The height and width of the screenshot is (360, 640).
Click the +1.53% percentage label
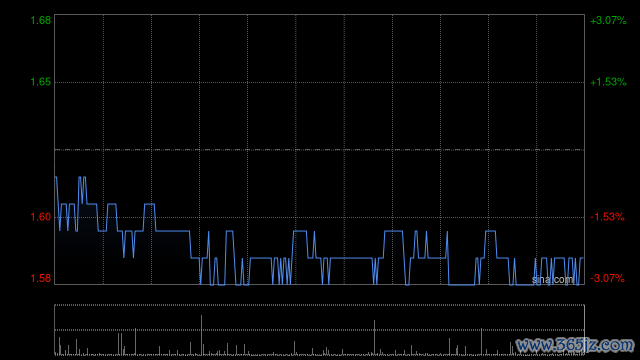(x=608, y=82)
